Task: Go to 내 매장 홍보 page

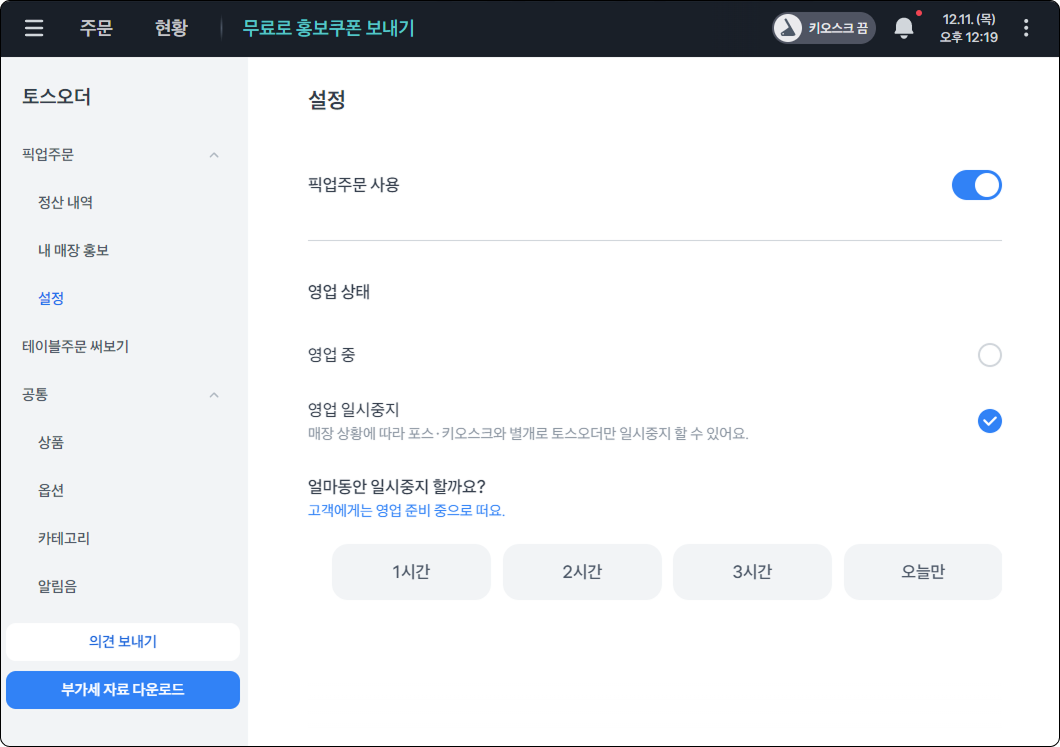Action: [73, 251]
